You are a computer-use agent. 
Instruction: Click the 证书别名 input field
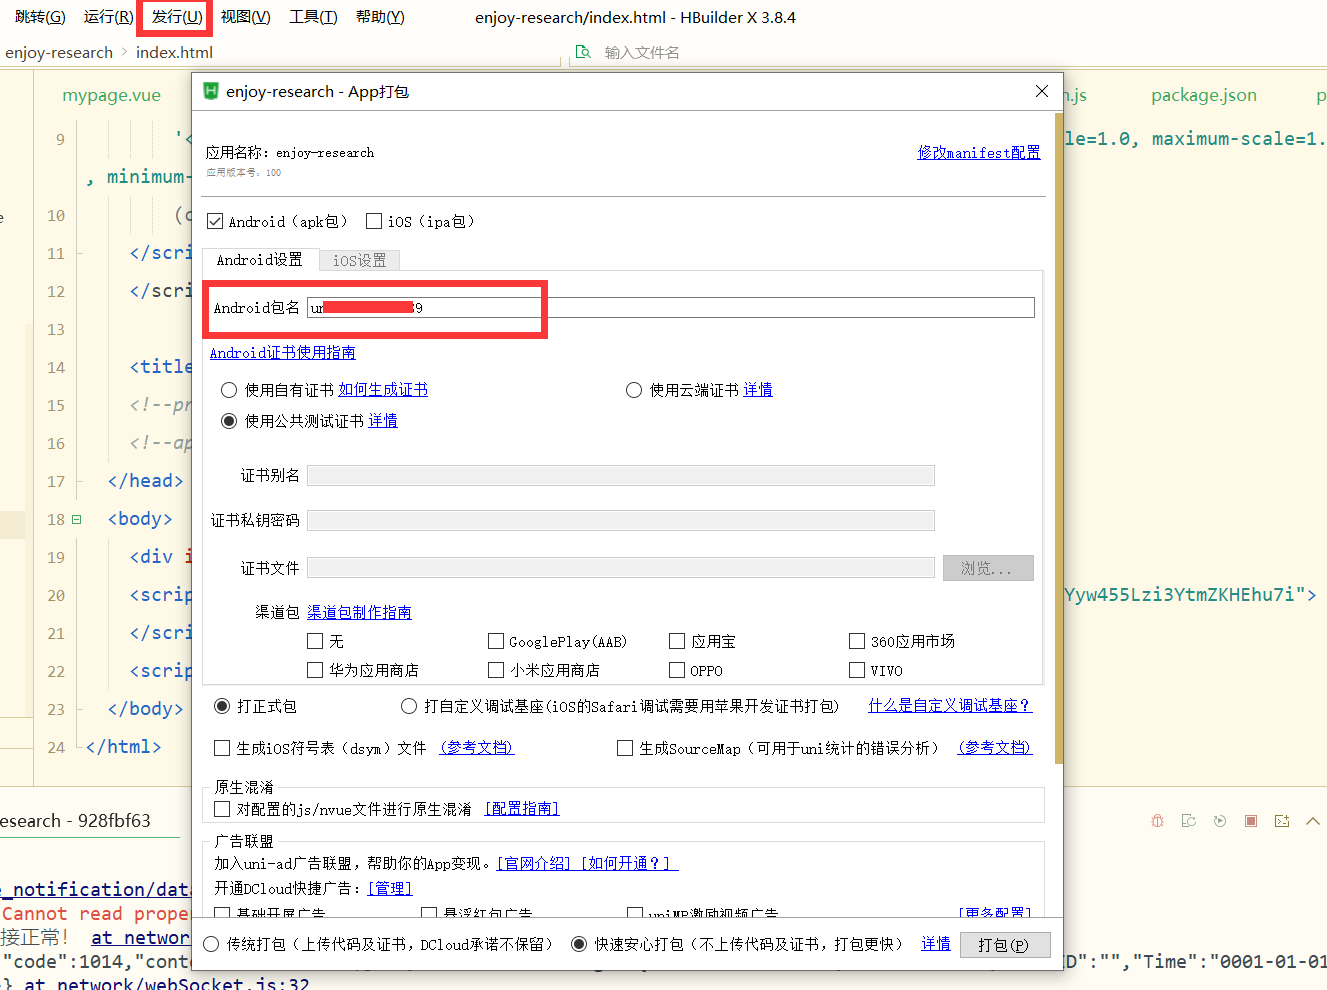coord(621,475)
